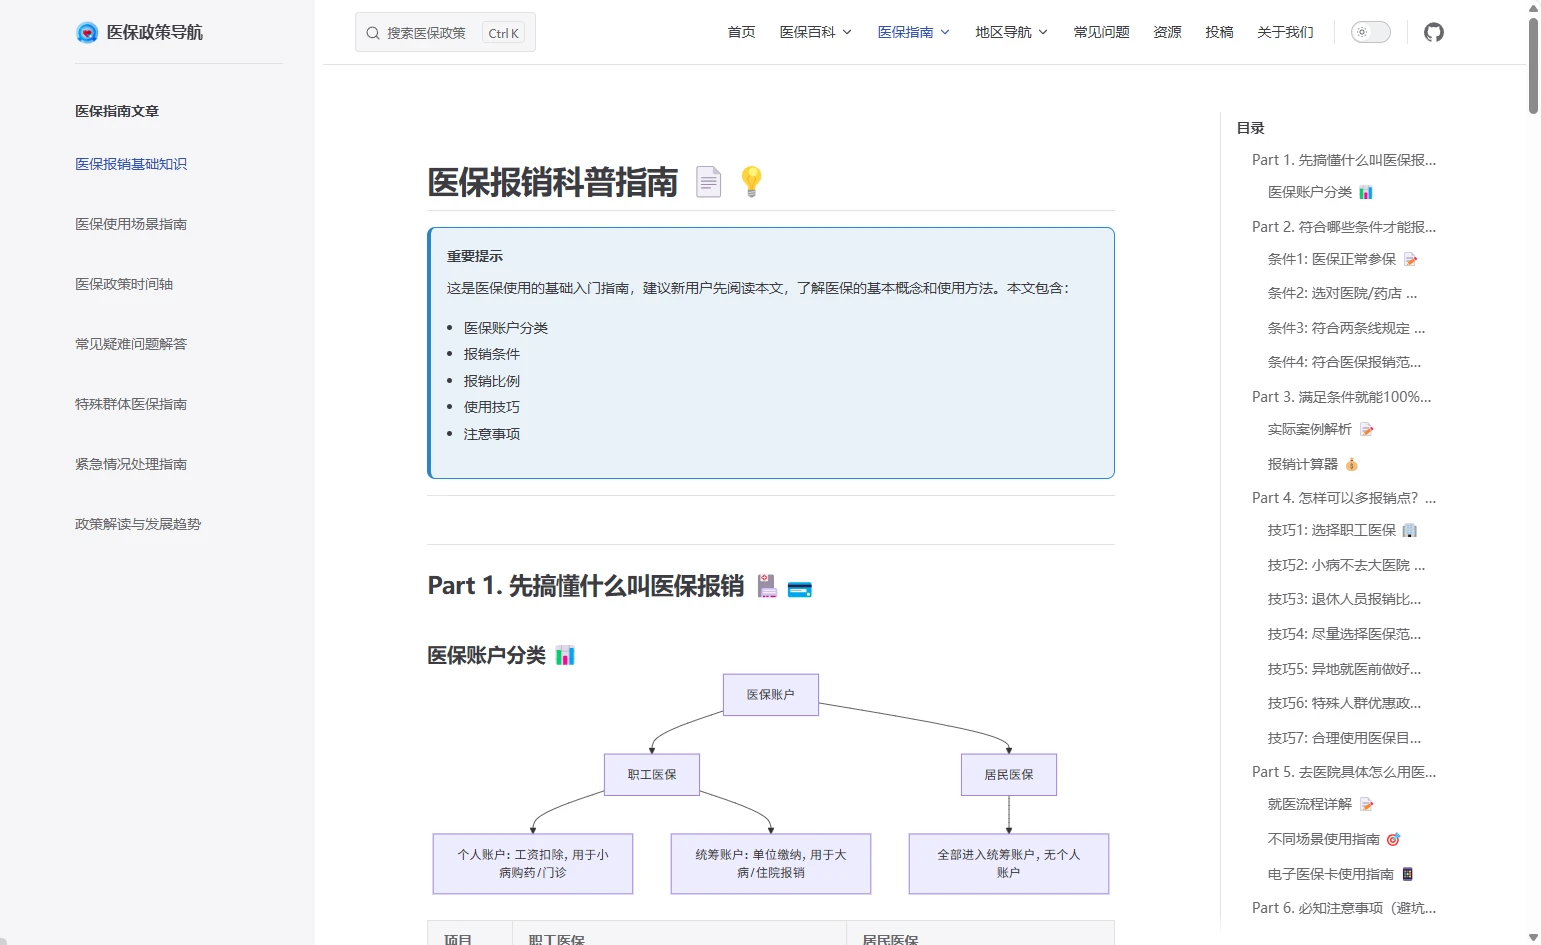This screenshot has width=1541, height=945.
Task: Open the 医保使用场景指南 sidebar article
Action: (131, 224)
